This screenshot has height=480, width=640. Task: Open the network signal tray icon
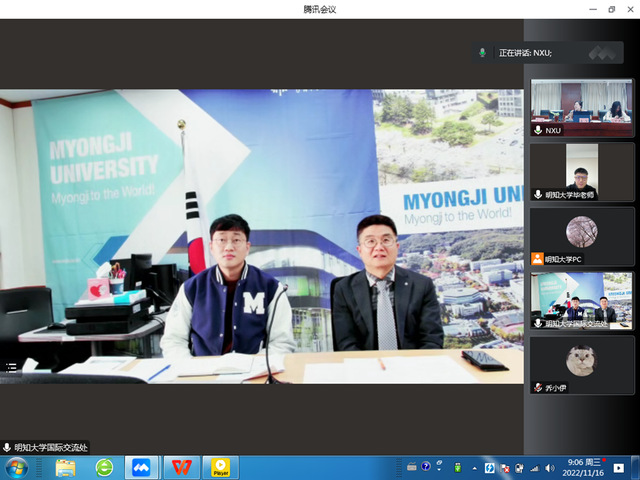(x=535, y=468)
